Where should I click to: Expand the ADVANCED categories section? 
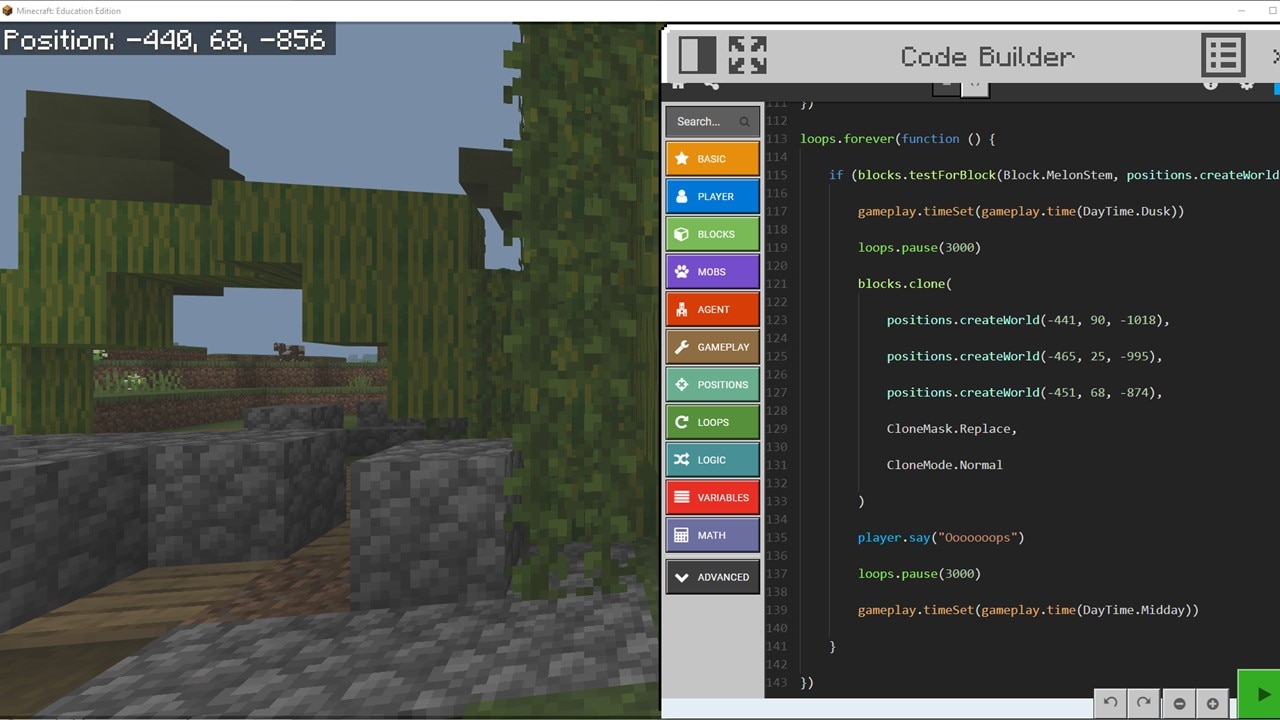coord(712,577)
